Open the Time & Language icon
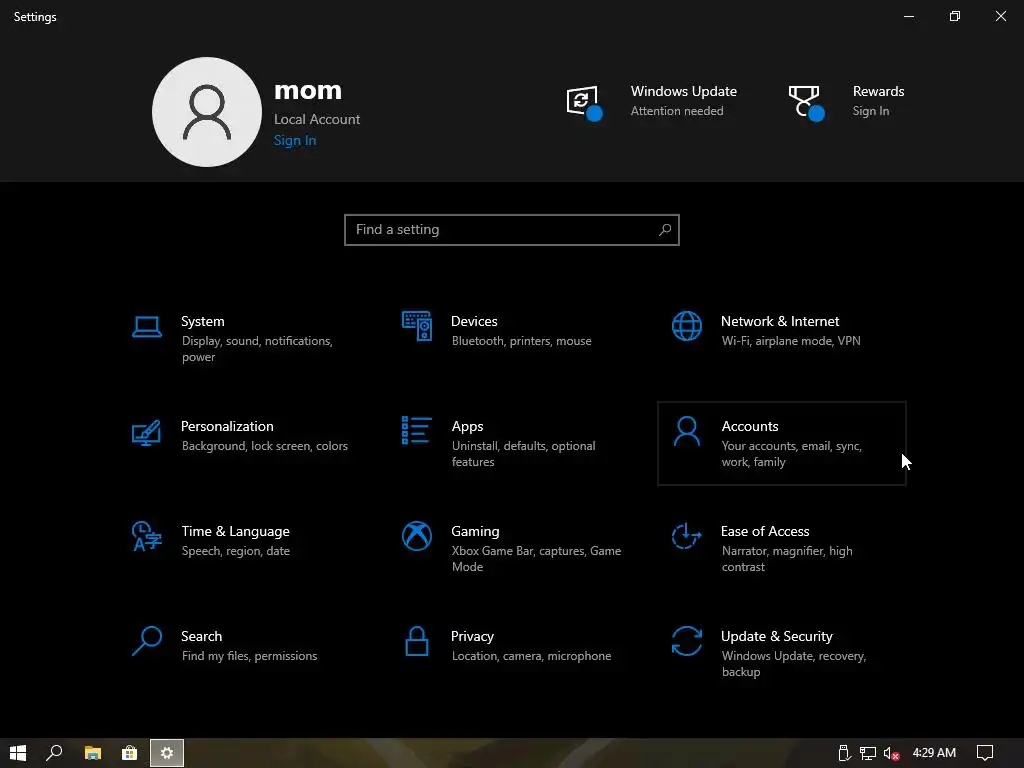Image resolution: width=1024 pixels, height=768 pixels. pyautogui.click(x=146, y=536)
